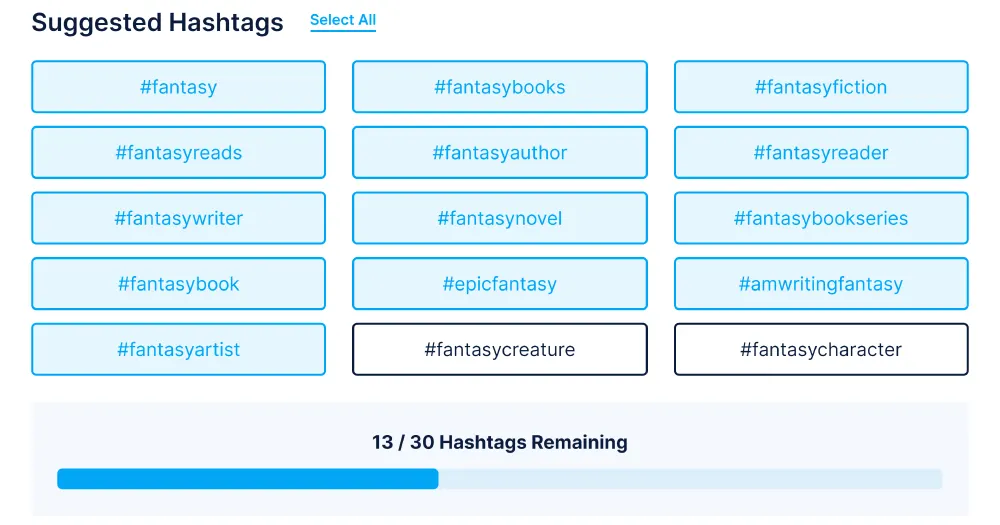The width and height of the screenshot is (1000, 525).
Task: Unselect the #fantasyartist hashtag
Action: point(179,350)
